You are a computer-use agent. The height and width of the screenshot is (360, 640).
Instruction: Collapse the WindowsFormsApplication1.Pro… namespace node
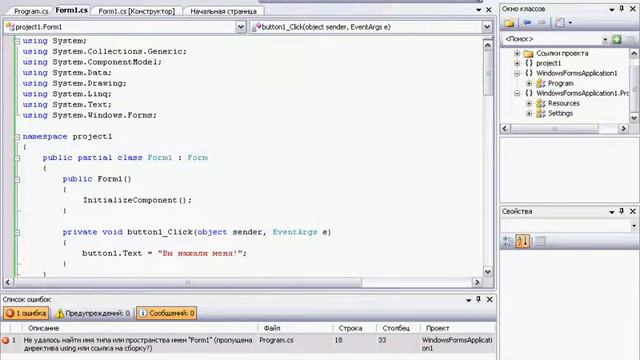pyautogui.click(x=517, y=93)
